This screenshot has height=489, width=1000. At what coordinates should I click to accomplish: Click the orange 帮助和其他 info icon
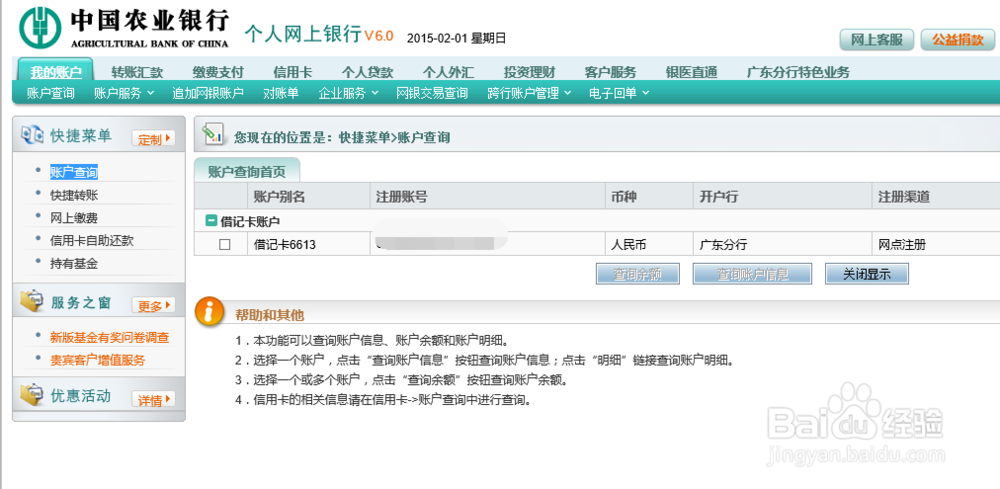[210, 313]
